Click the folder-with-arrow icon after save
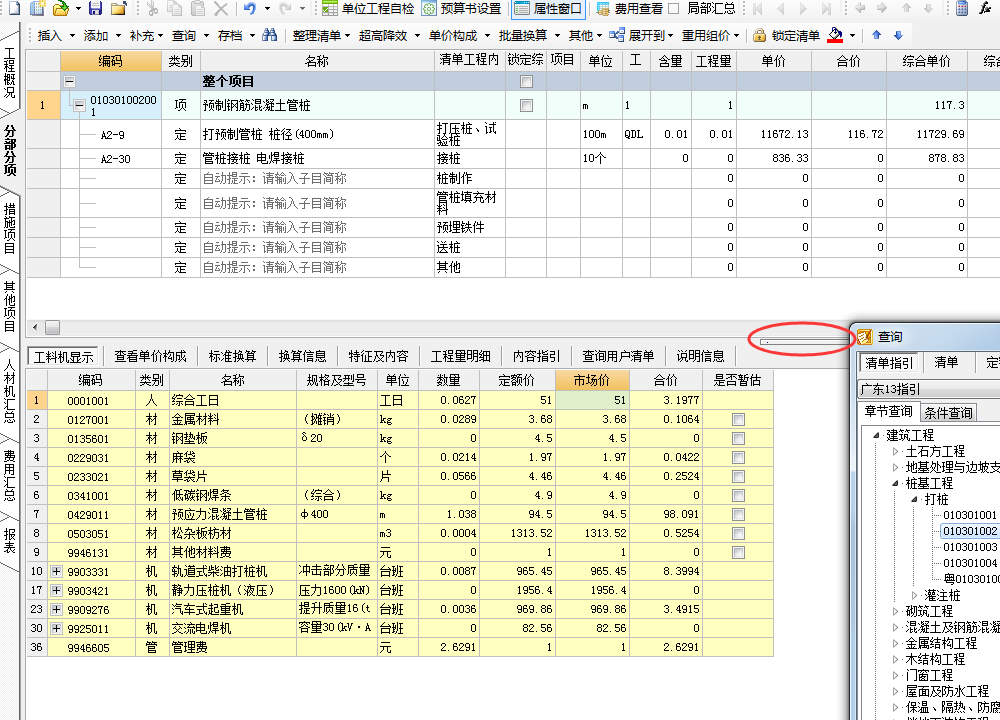The height and width of the screenshot is (720, 1000). tap(119, 8)
